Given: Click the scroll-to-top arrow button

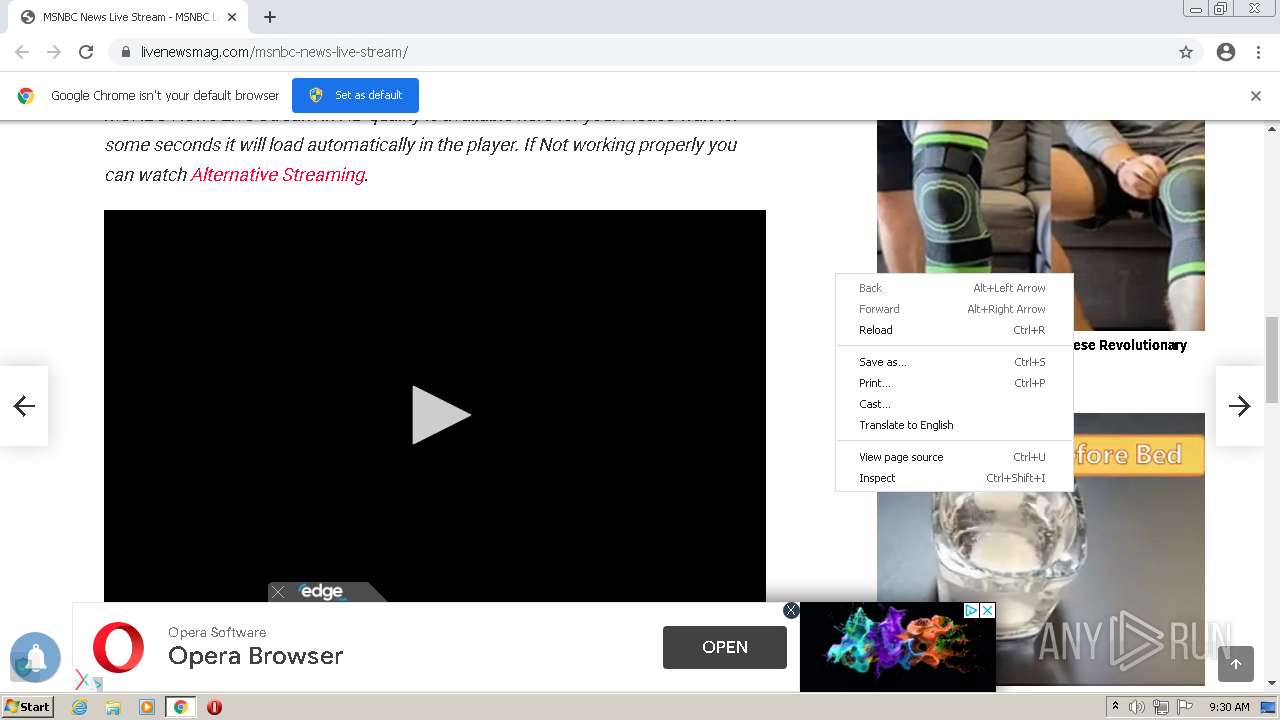Looking at the screenshot, I should 1236,664.
